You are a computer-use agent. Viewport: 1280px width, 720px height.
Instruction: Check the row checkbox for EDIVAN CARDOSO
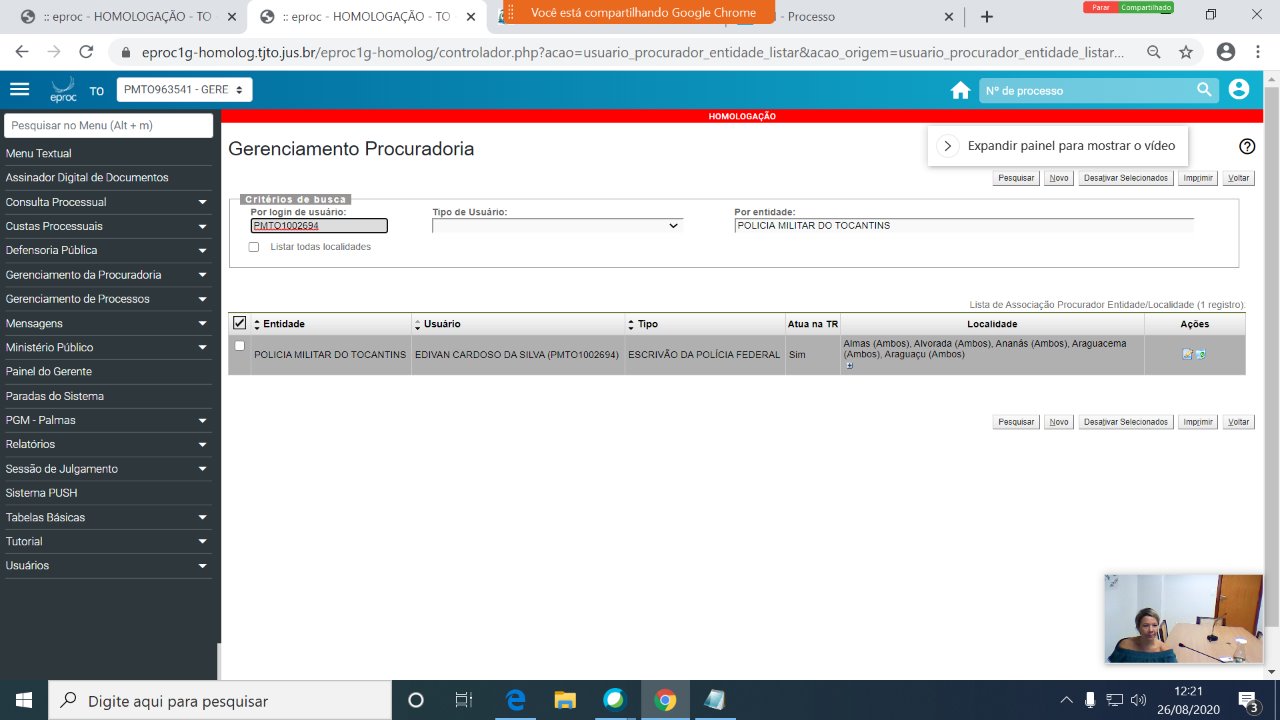(x=239, y=345)
